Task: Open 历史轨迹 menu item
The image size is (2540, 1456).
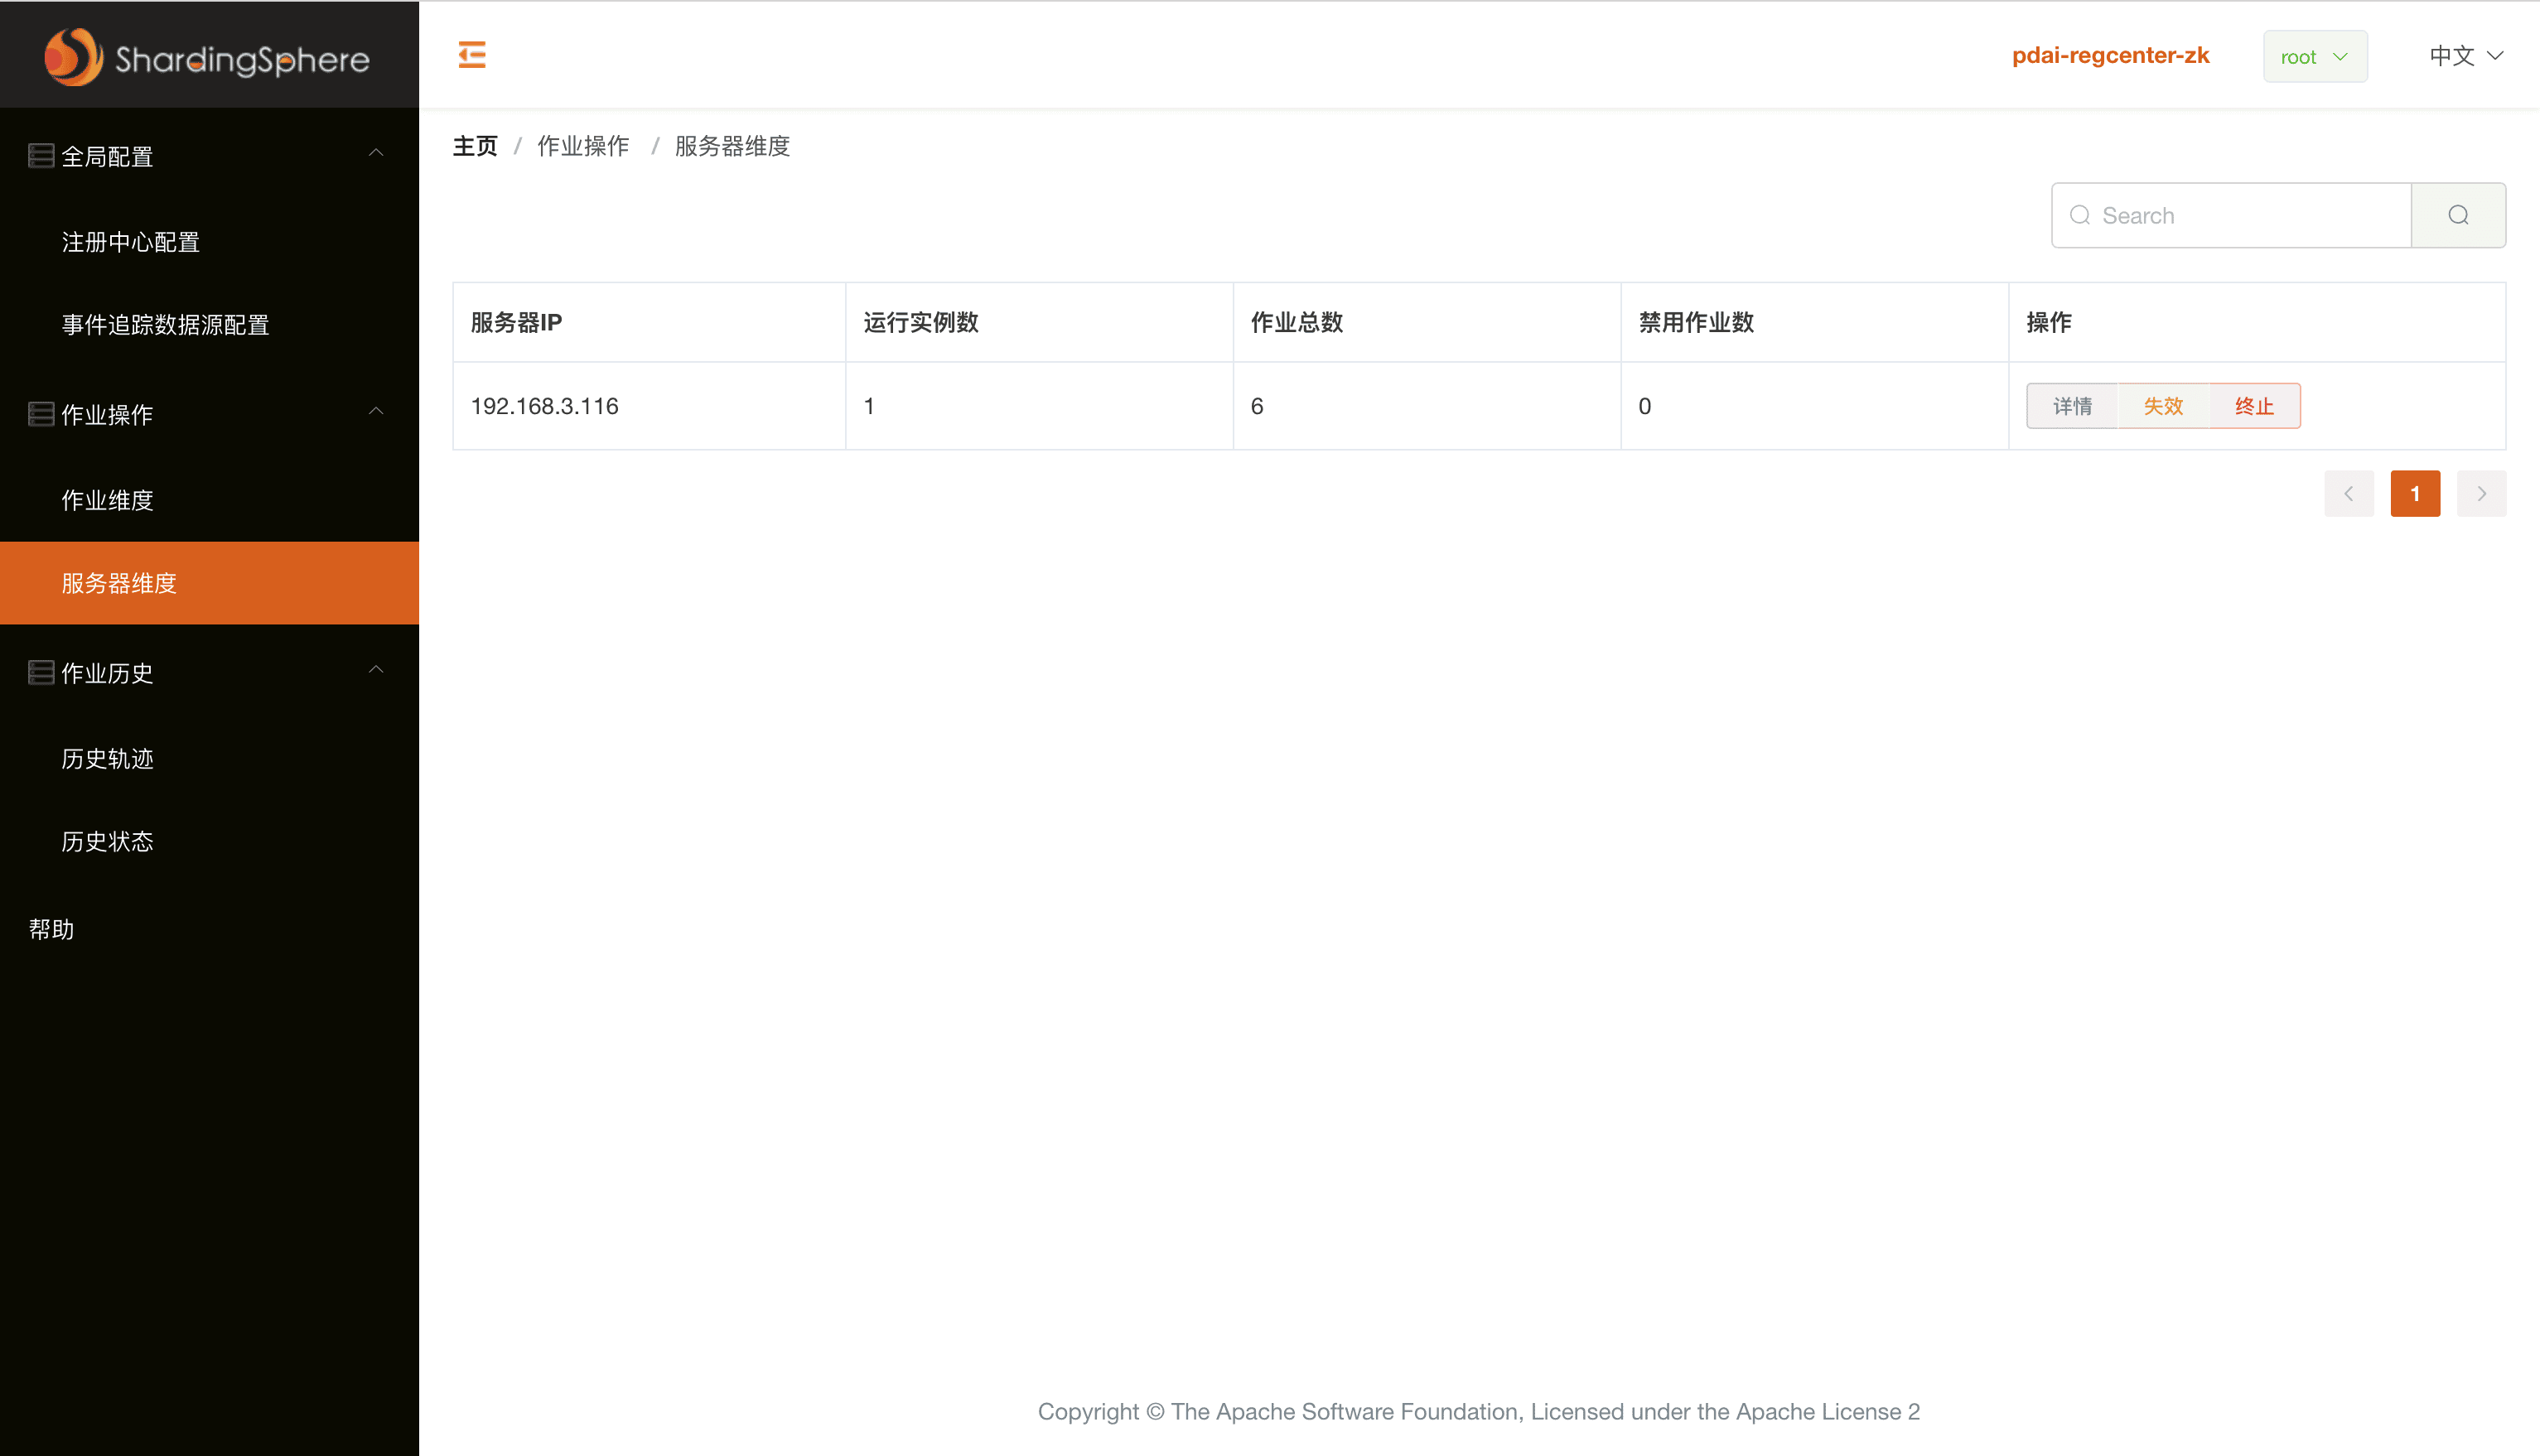Action: (108, 759)
